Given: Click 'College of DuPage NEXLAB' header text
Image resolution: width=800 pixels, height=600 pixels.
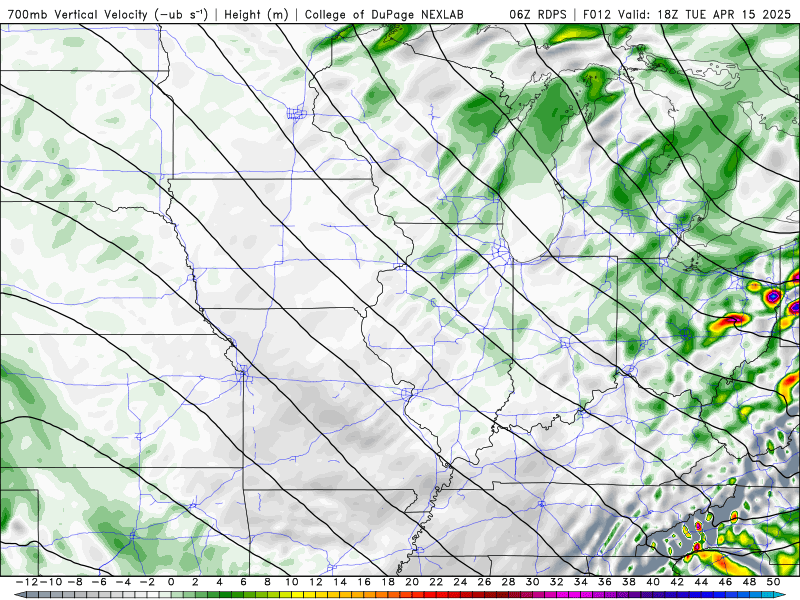Looking at the screenshot, I should (x=384, y=14).
